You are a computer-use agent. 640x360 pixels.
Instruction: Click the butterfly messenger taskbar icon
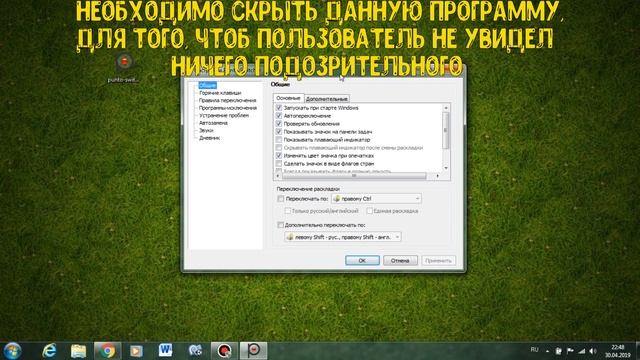tap(195, 351)
